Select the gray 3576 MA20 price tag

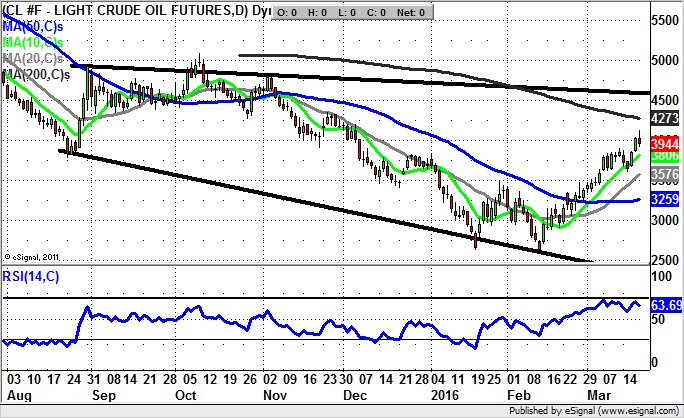(664, 174)
